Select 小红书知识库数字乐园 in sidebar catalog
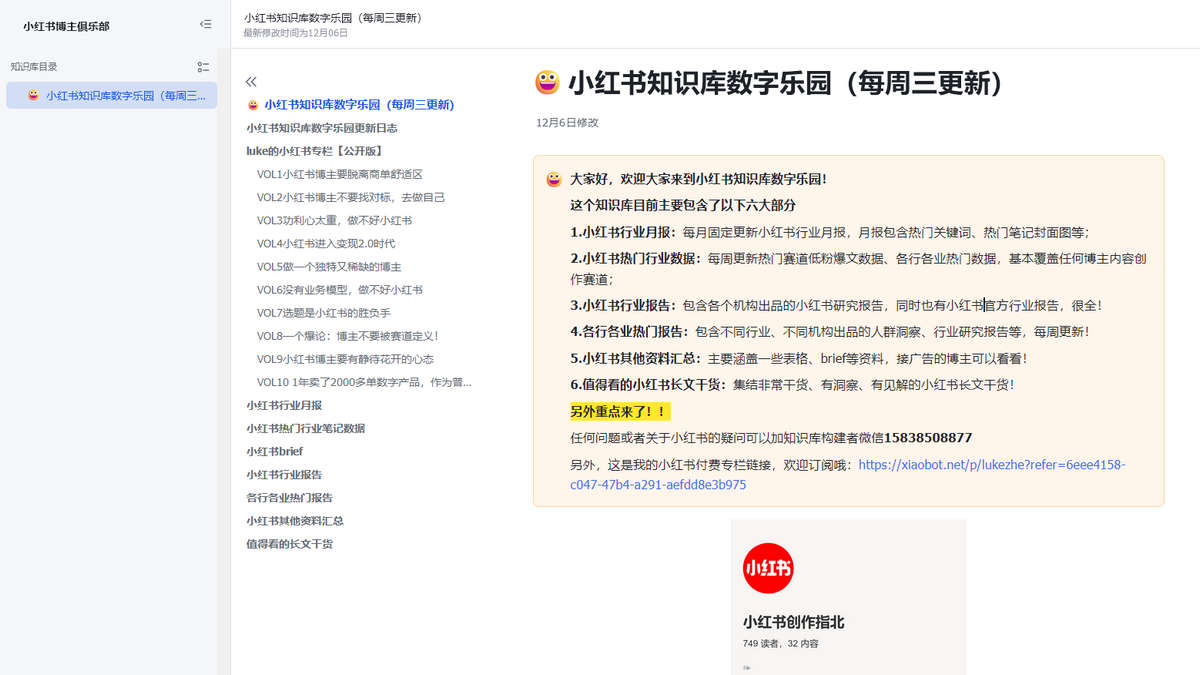Viewport: 1200px width, 675px height. tap(112, 96)
